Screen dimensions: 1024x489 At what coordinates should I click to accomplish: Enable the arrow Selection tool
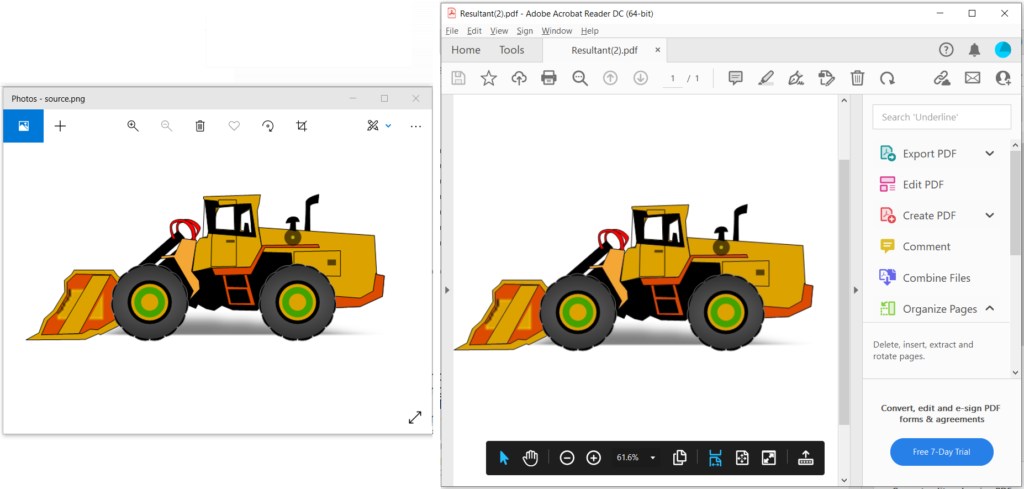coord(504,457)
